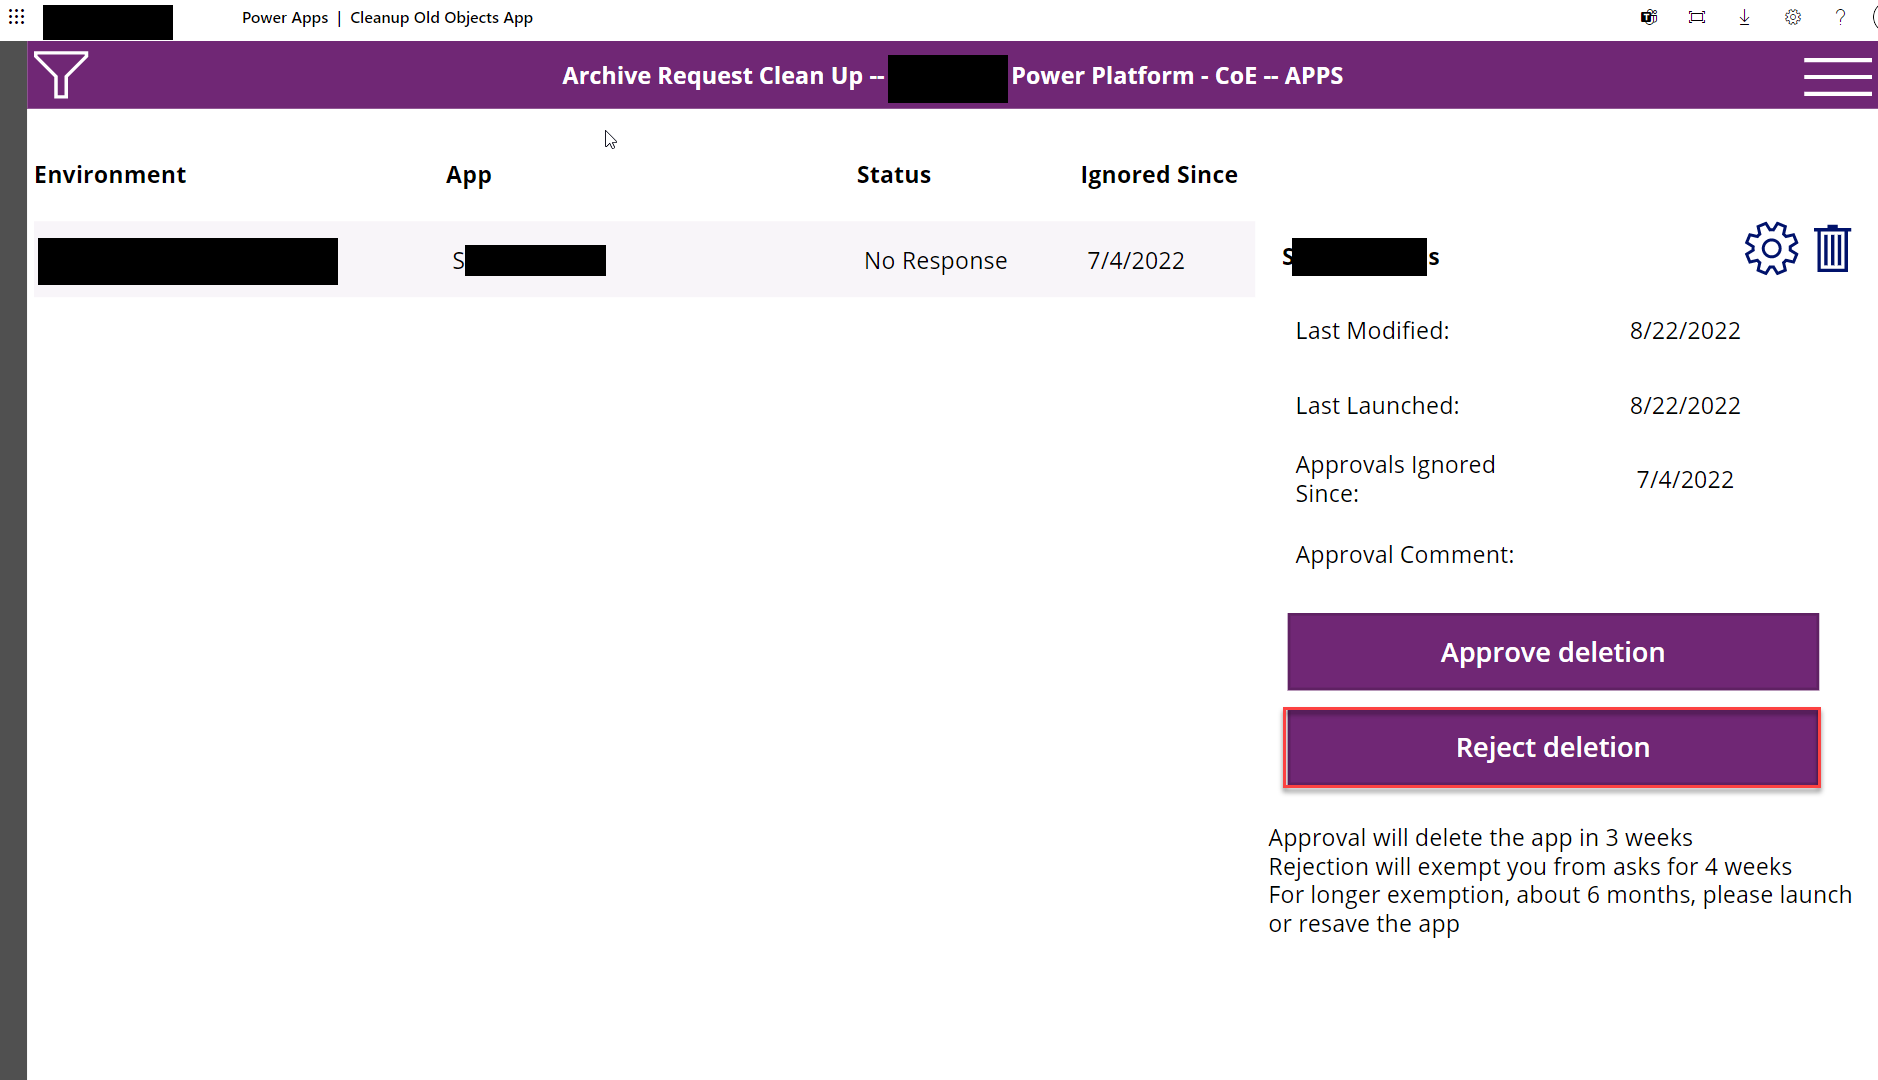The height and width of the screenshot is (1080, 1878).
Task: Open Power Apps settings gear in top bar
Action: pos(1792,17)
